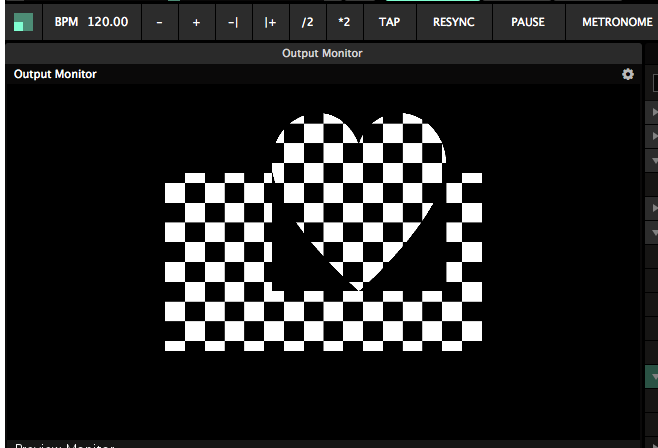Expand the topmost collapsed triangle at right edge
Screen dimensions: 658x448
pos(653,112)
